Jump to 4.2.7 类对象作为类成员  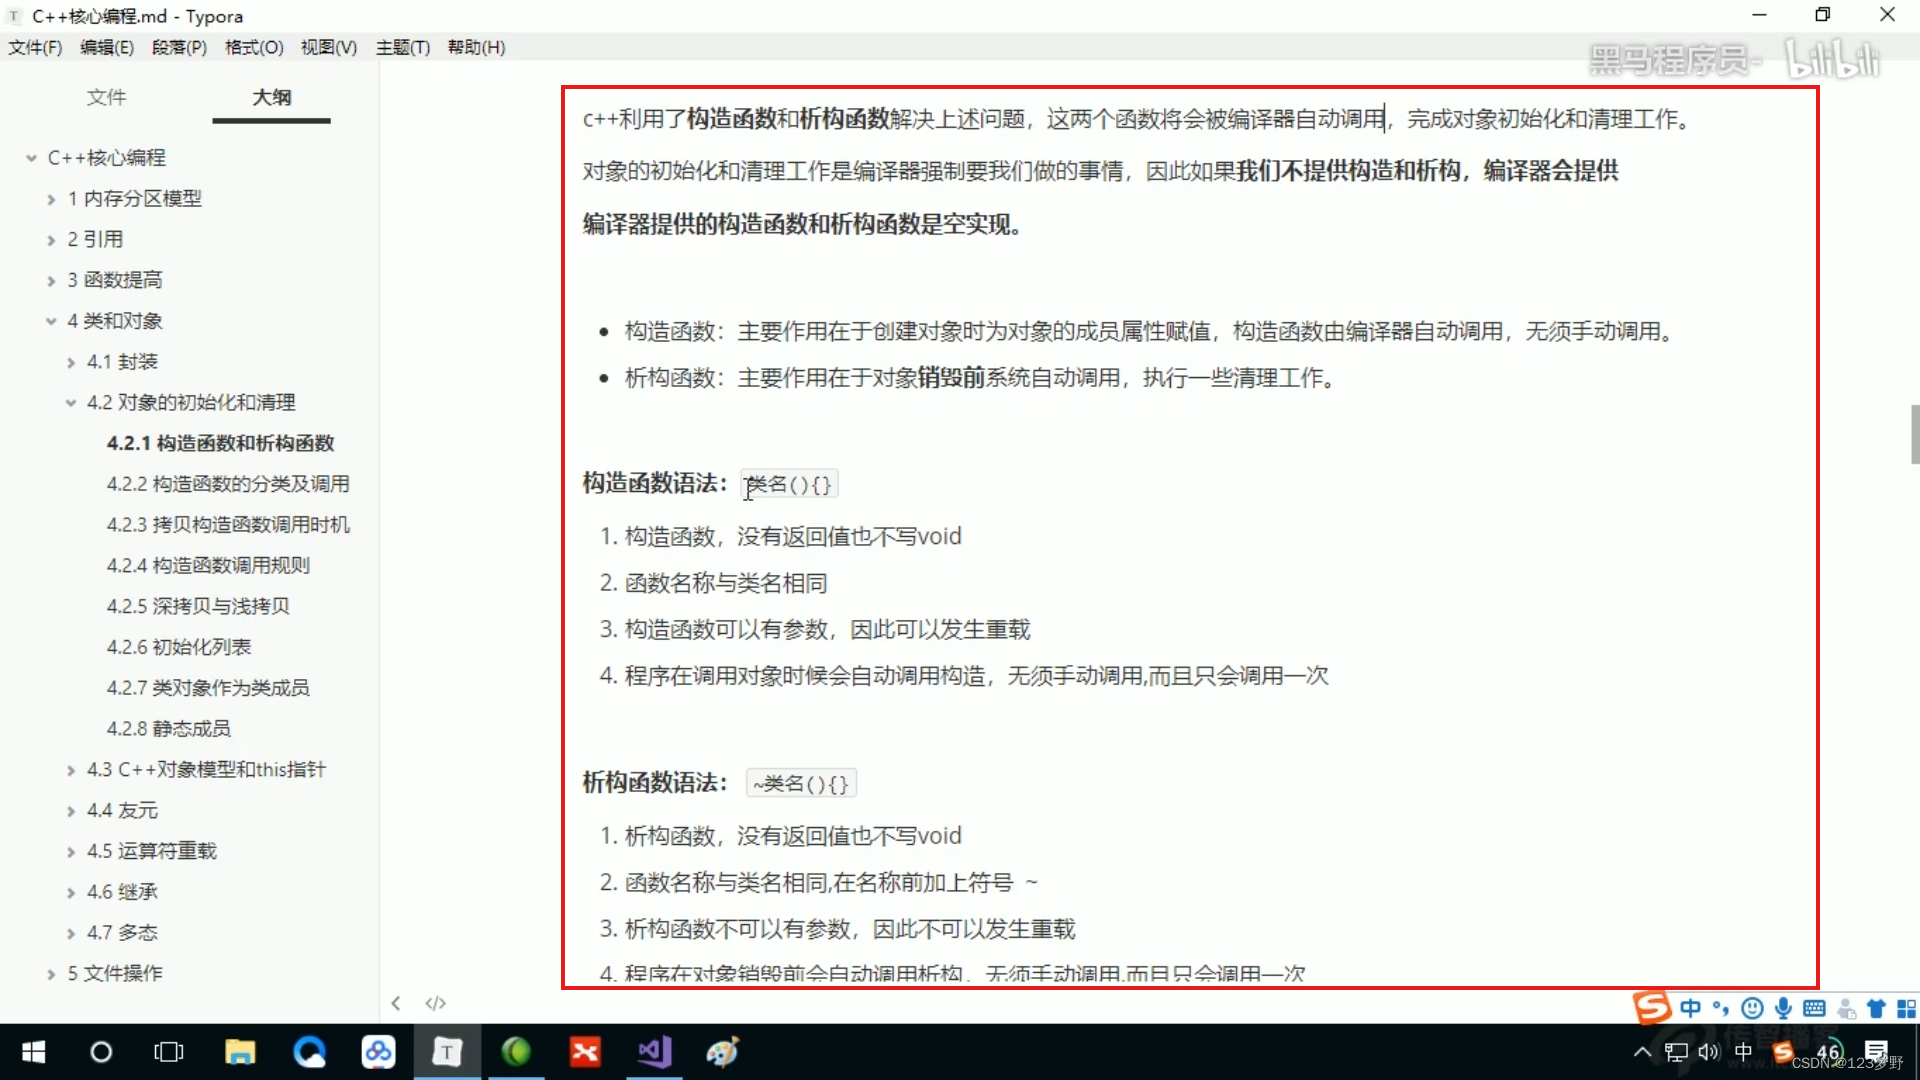[x=208, y=688]
